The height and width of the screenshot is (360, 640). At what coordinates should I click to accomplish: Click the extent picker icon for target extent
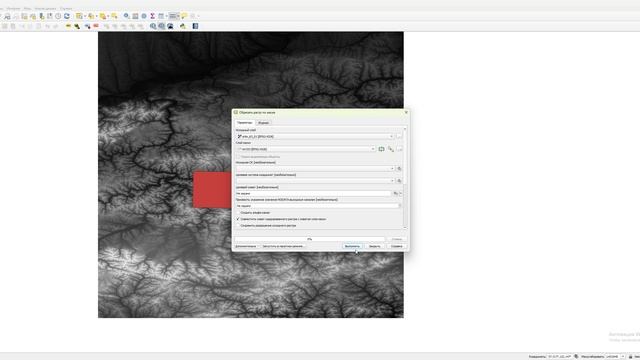(x=396, y=193)
